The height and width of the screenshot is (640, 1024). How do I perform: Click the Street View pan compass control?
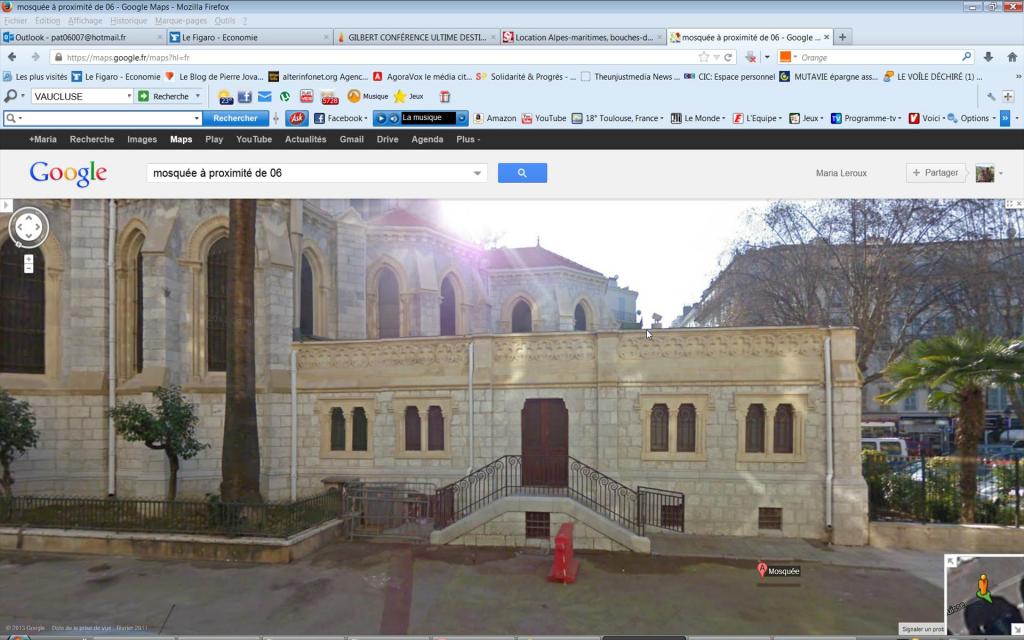point(29,227)
